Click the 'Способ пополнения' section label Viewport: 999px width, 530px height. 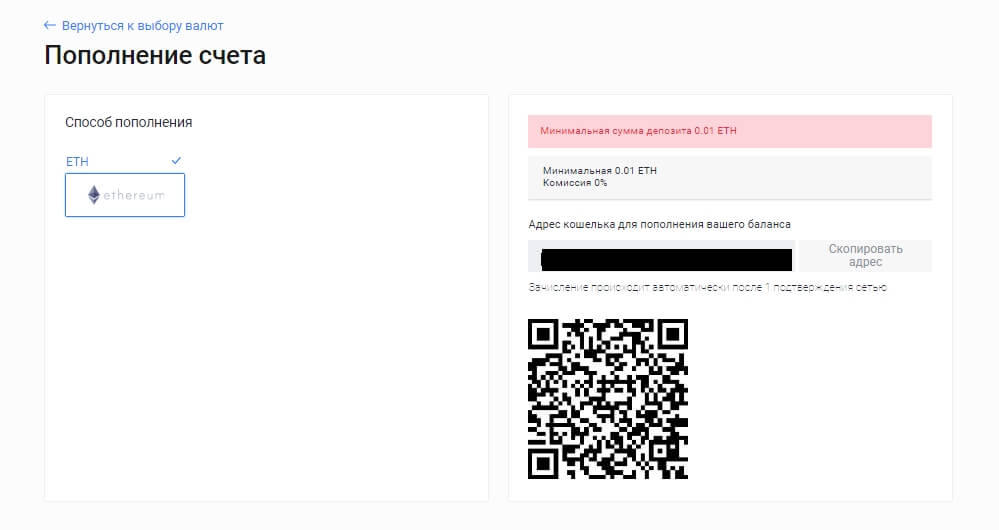click(x=129, y=122)
